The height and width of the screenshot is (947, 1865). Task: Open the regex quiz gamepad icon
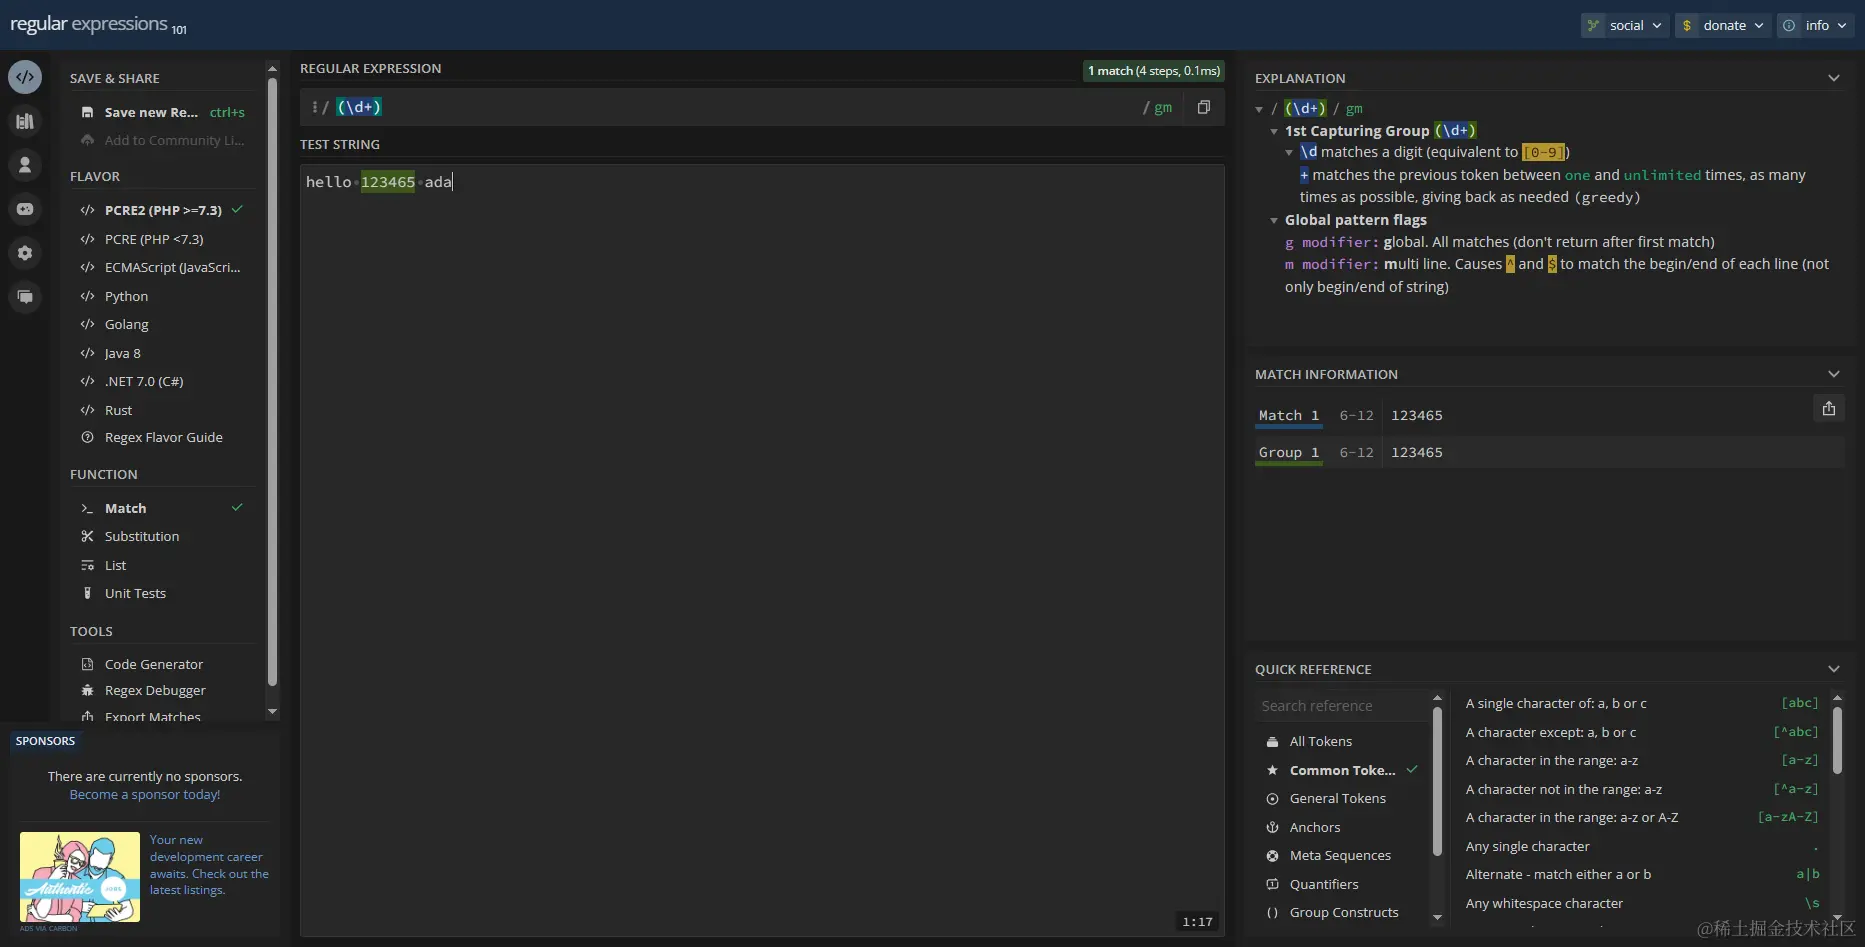click(x=25, y=209)
